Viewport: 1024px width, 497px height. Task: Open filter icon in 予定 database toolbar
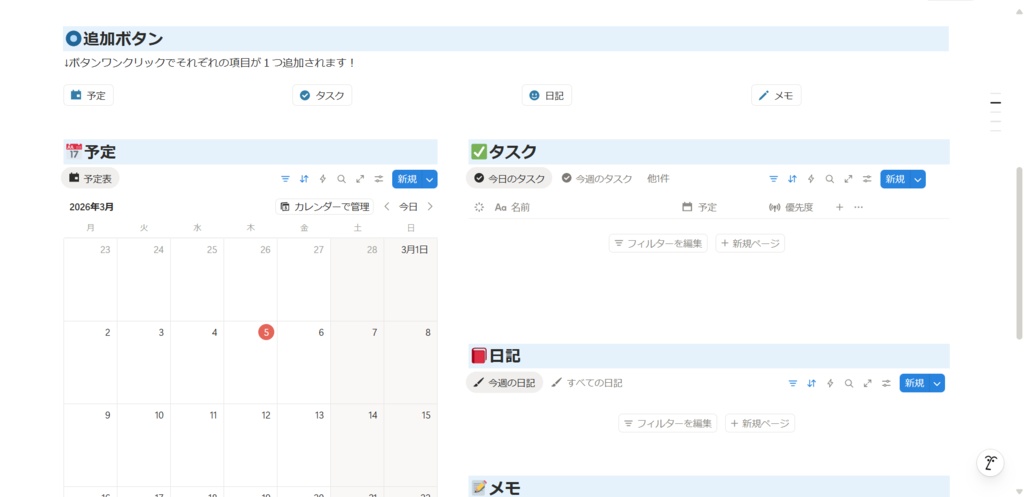click(x=285, y=179)
